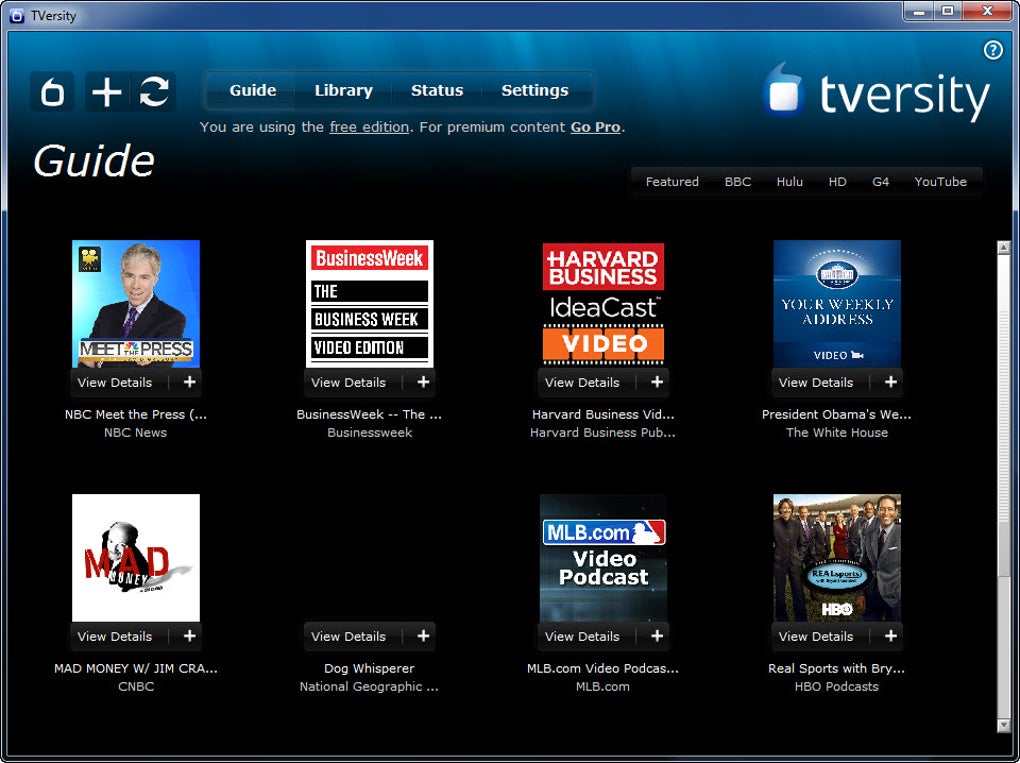
Task: View Details for Real Sports
Action: click(816, 636)
